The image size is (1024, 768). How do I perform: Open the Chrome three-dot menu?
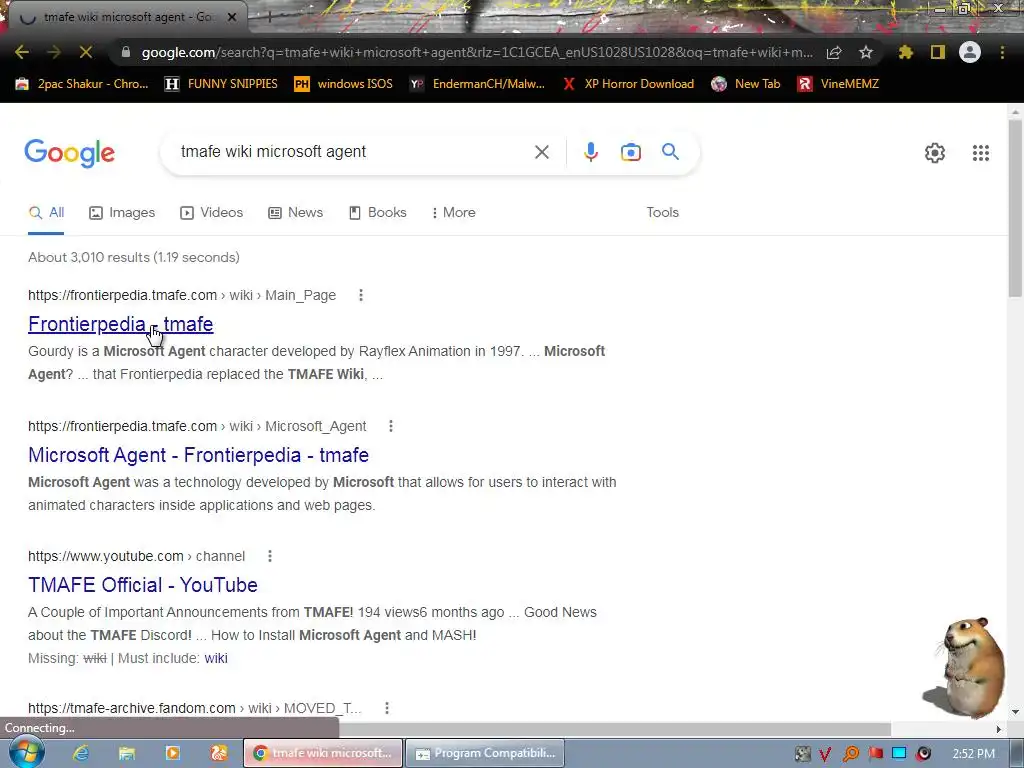pyautogui.click(x=1002, y=52)
